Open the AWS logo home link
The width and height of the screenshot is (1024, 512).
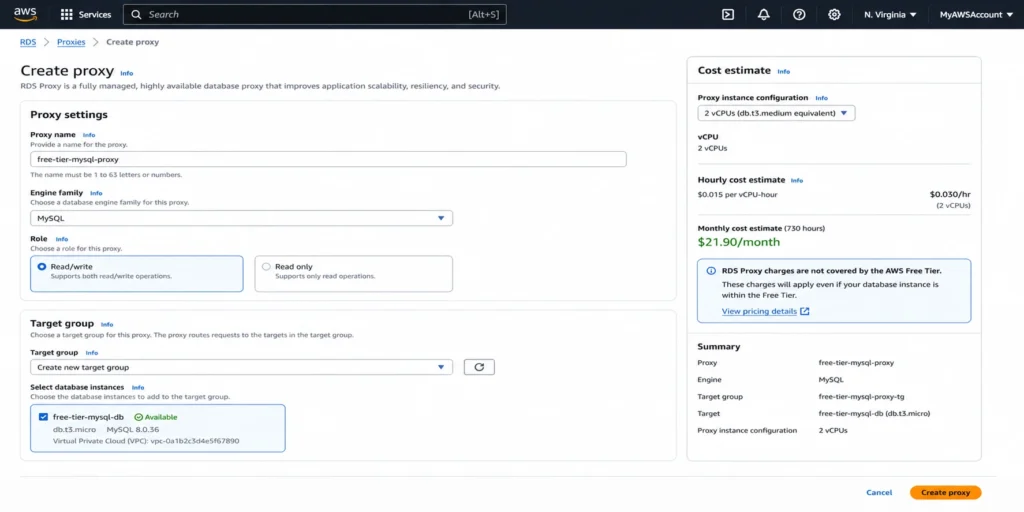tap(24, 14)
